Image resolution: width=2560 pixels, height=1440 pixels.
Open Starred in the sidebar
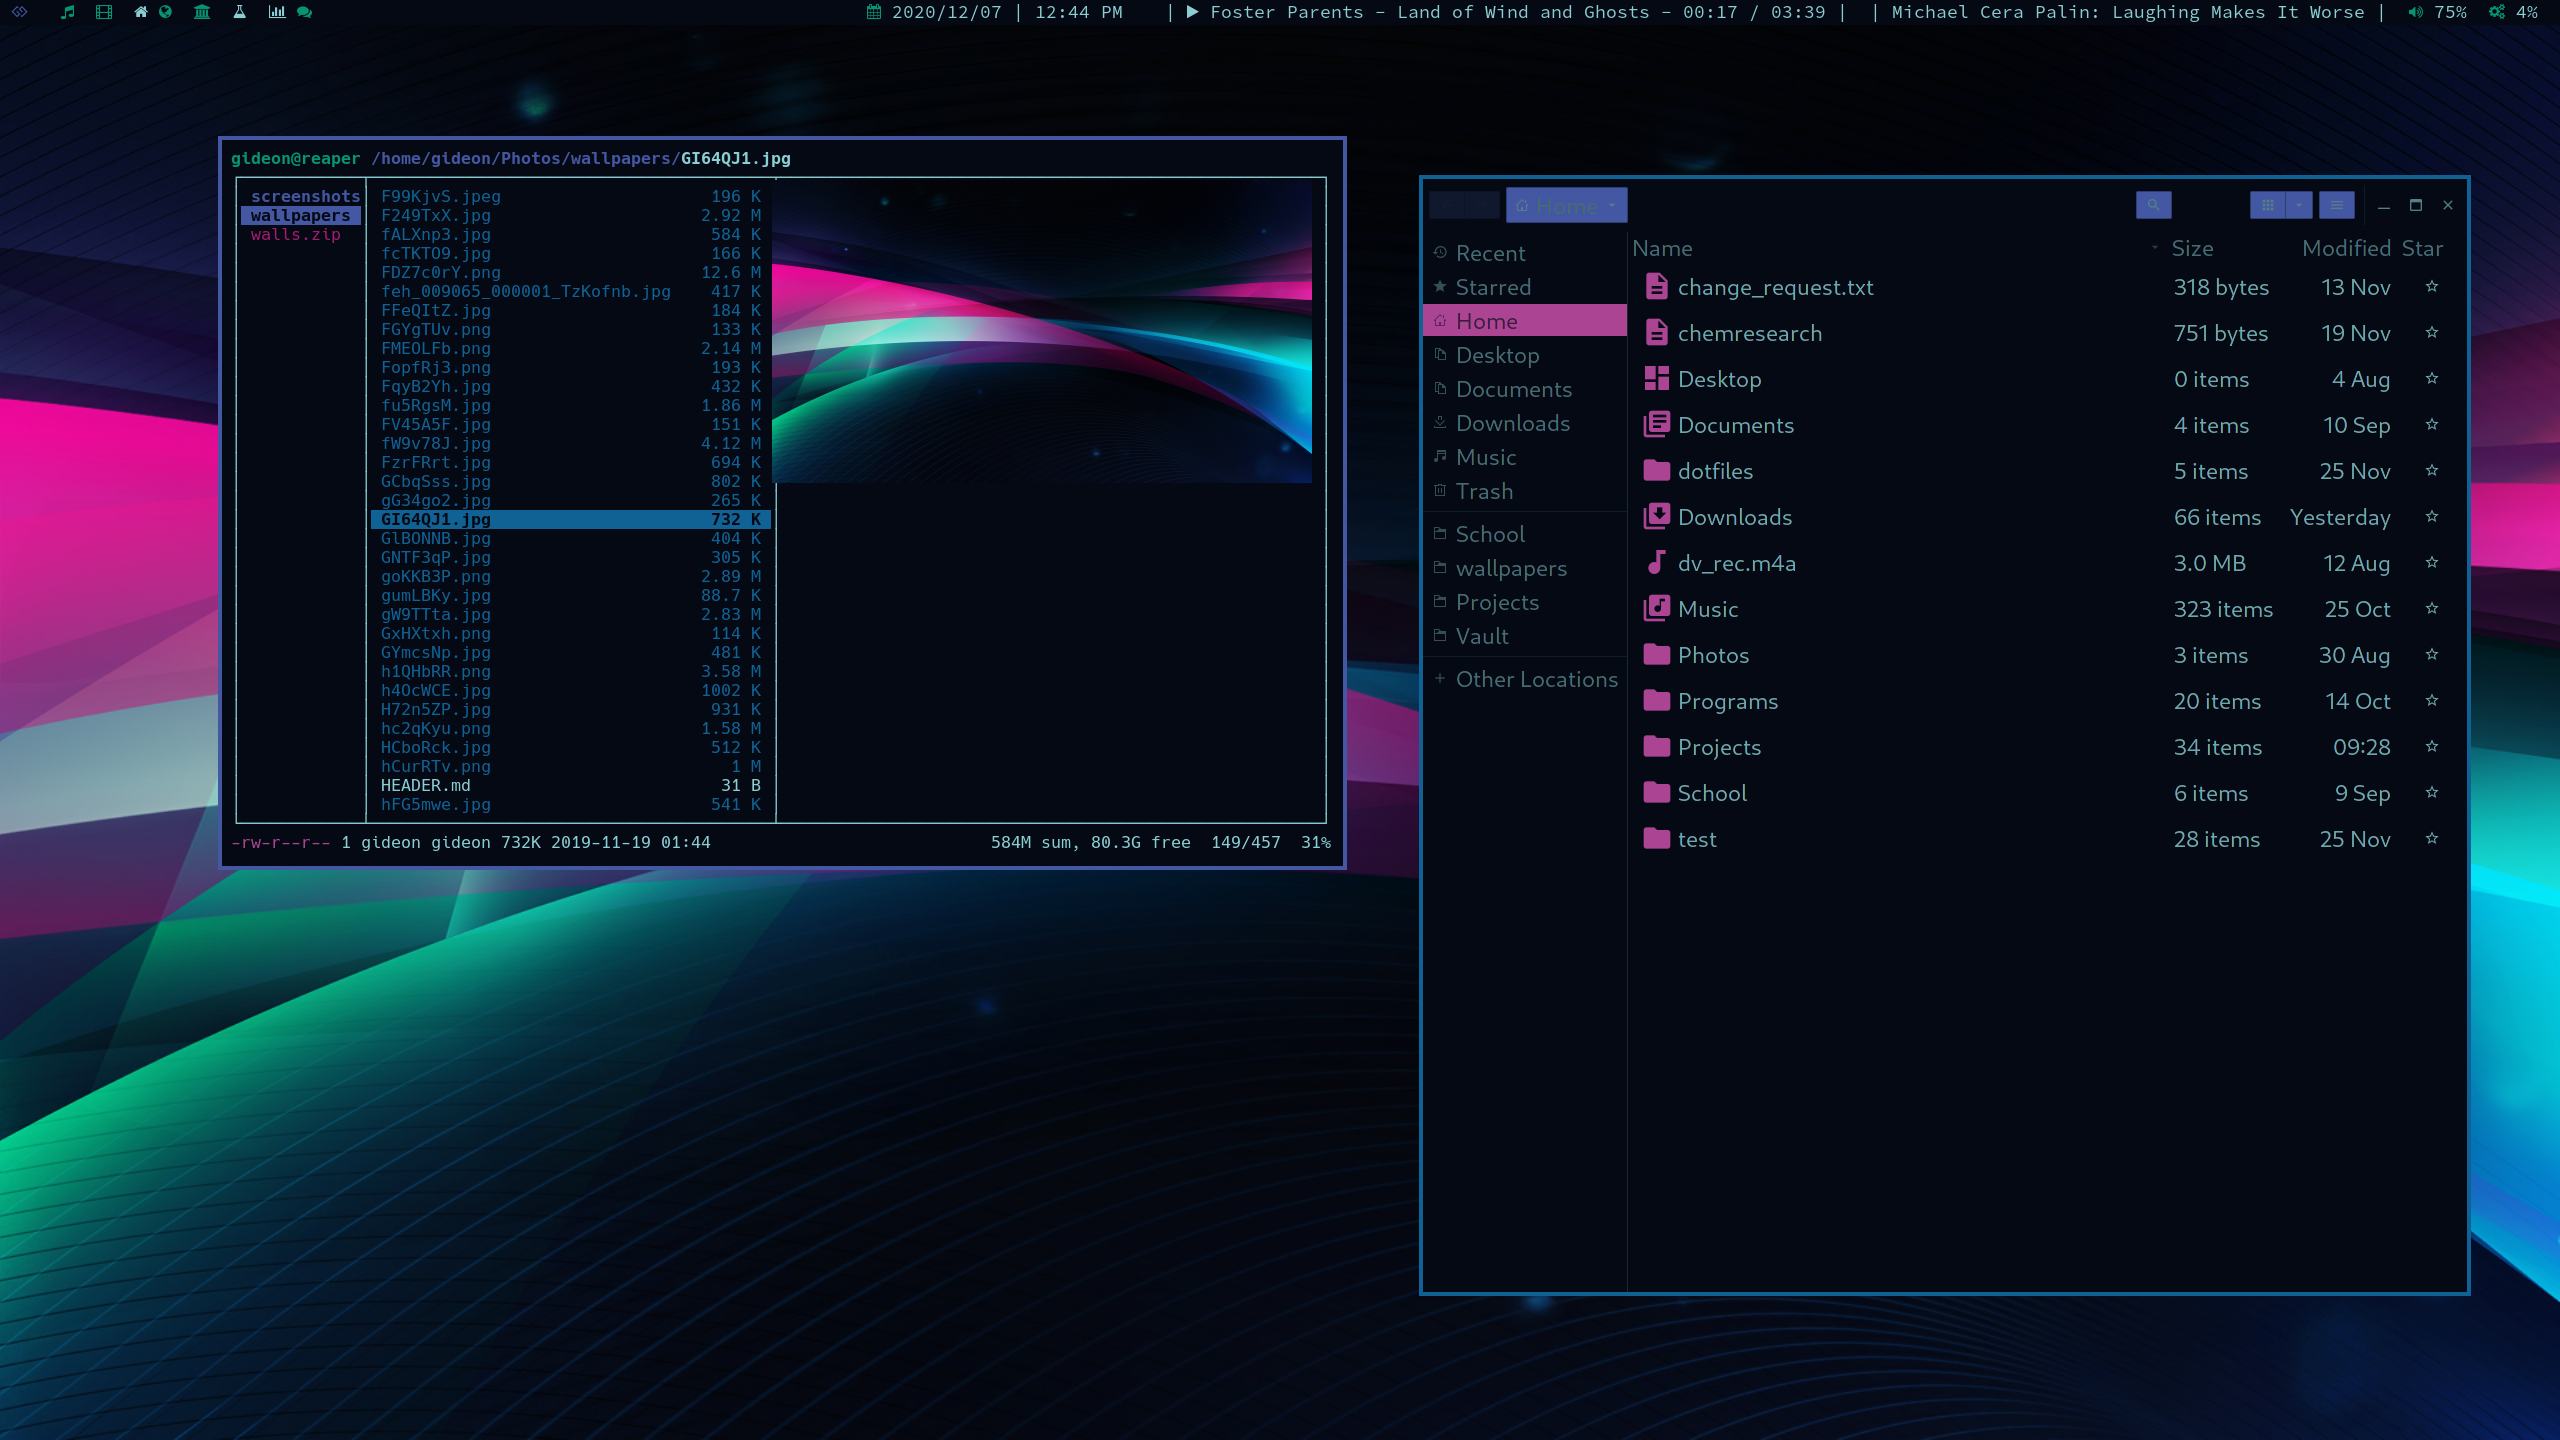pos(1493,287)
